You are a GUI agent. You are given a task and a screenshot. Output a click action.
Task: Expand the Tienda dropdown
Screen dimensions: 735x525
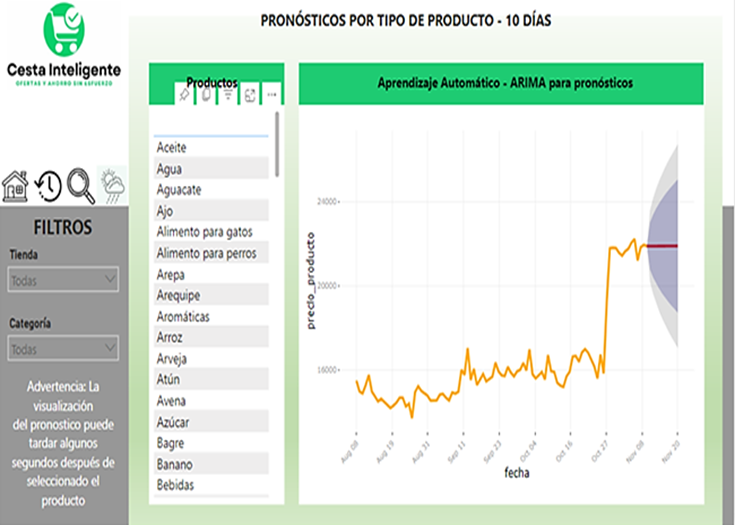click(x=64, y=281)
